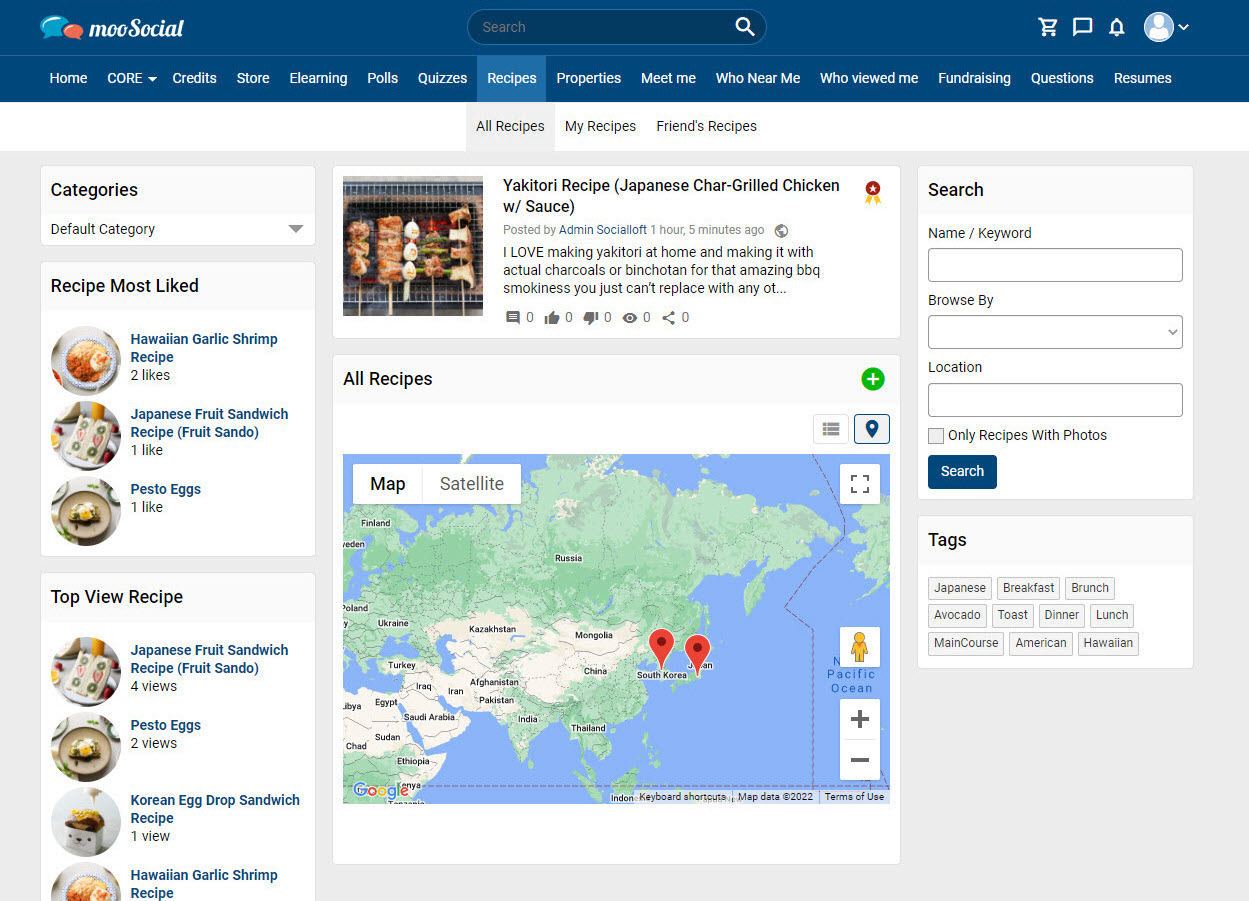The width and height of the screenshot is (1249, 901).
Task: Open the Elearning menu item
Action: tap(318, 78)
